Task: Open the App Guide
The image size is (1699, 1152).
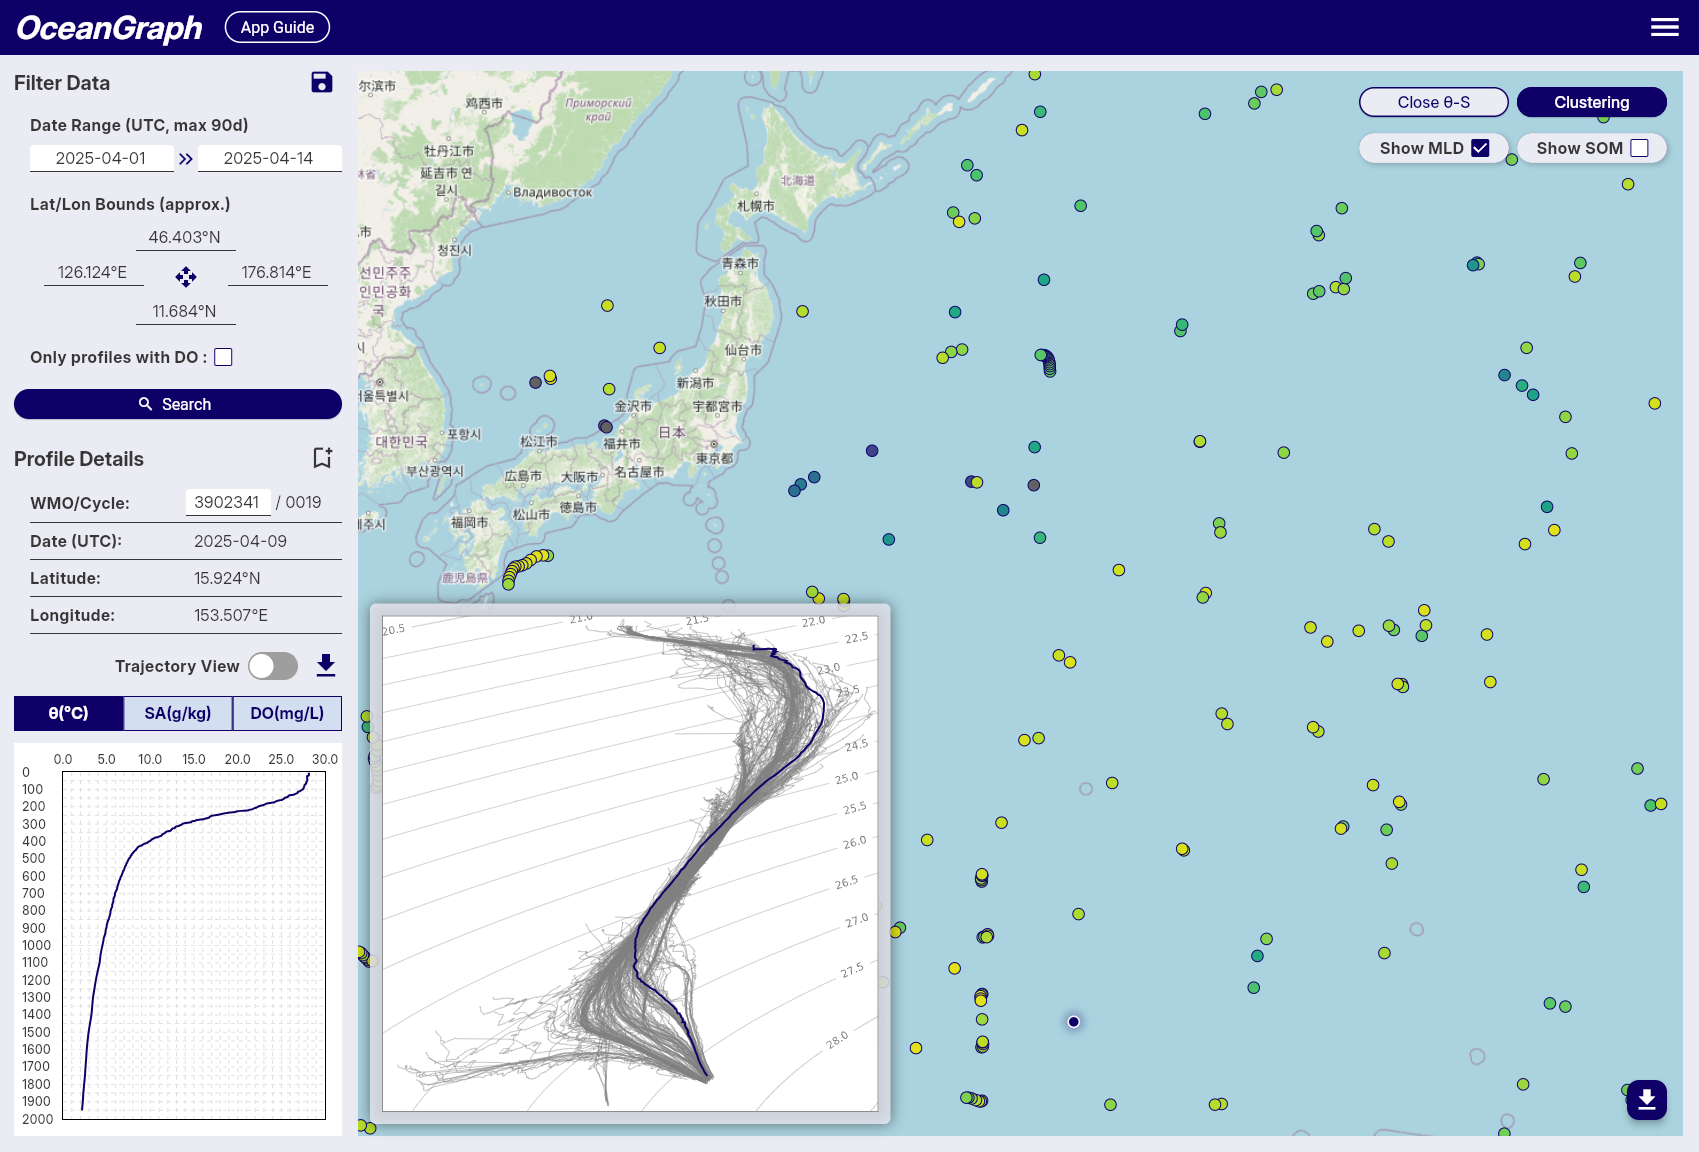Action: click(276, 27)
